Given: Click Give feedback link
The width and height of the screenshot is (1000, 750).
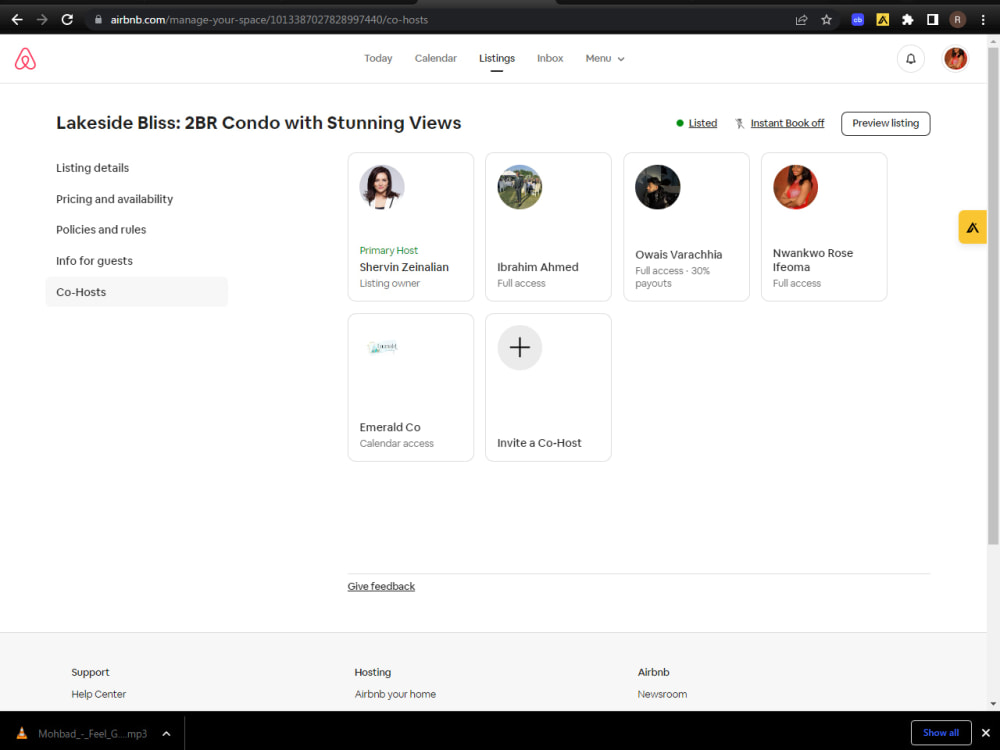Looking at the screenshot, I should tap(381, 586).
